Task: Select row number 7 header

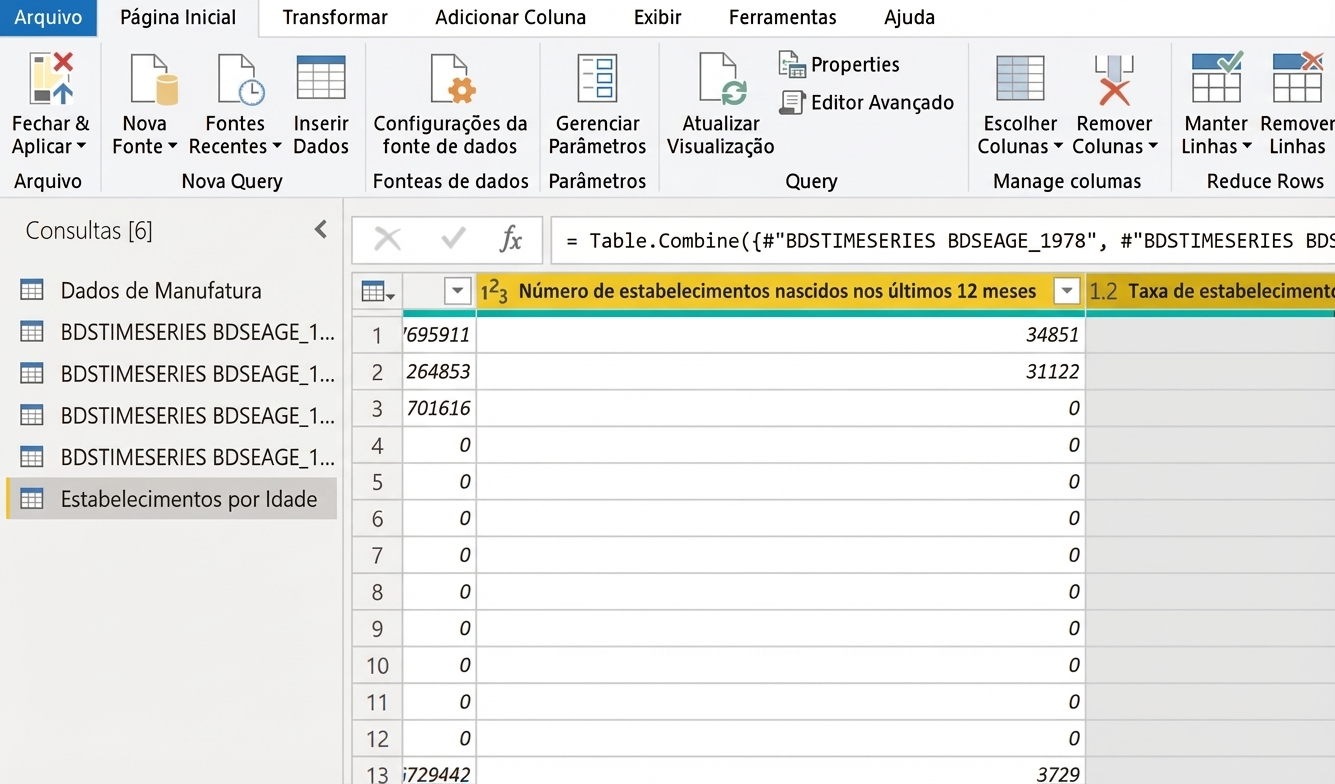Action: coord(377,555)
